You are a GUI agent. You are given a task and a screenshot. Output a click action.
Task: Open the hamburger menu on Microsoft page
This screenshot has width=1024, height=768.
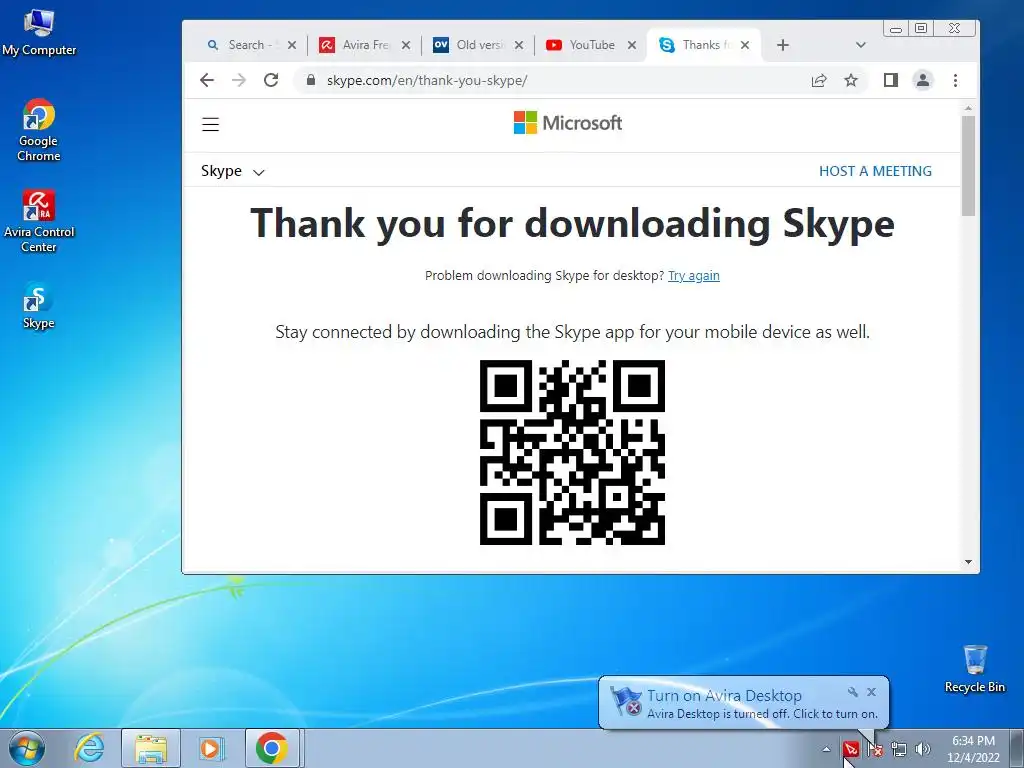210,124
